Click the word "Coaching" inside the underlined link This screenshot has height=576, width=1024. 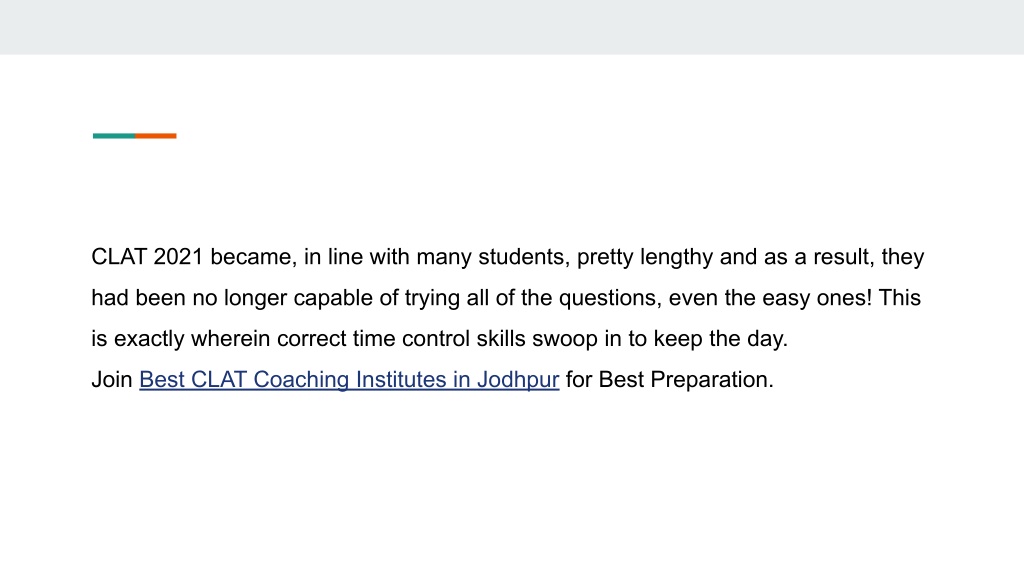click(x=301, y=379)
